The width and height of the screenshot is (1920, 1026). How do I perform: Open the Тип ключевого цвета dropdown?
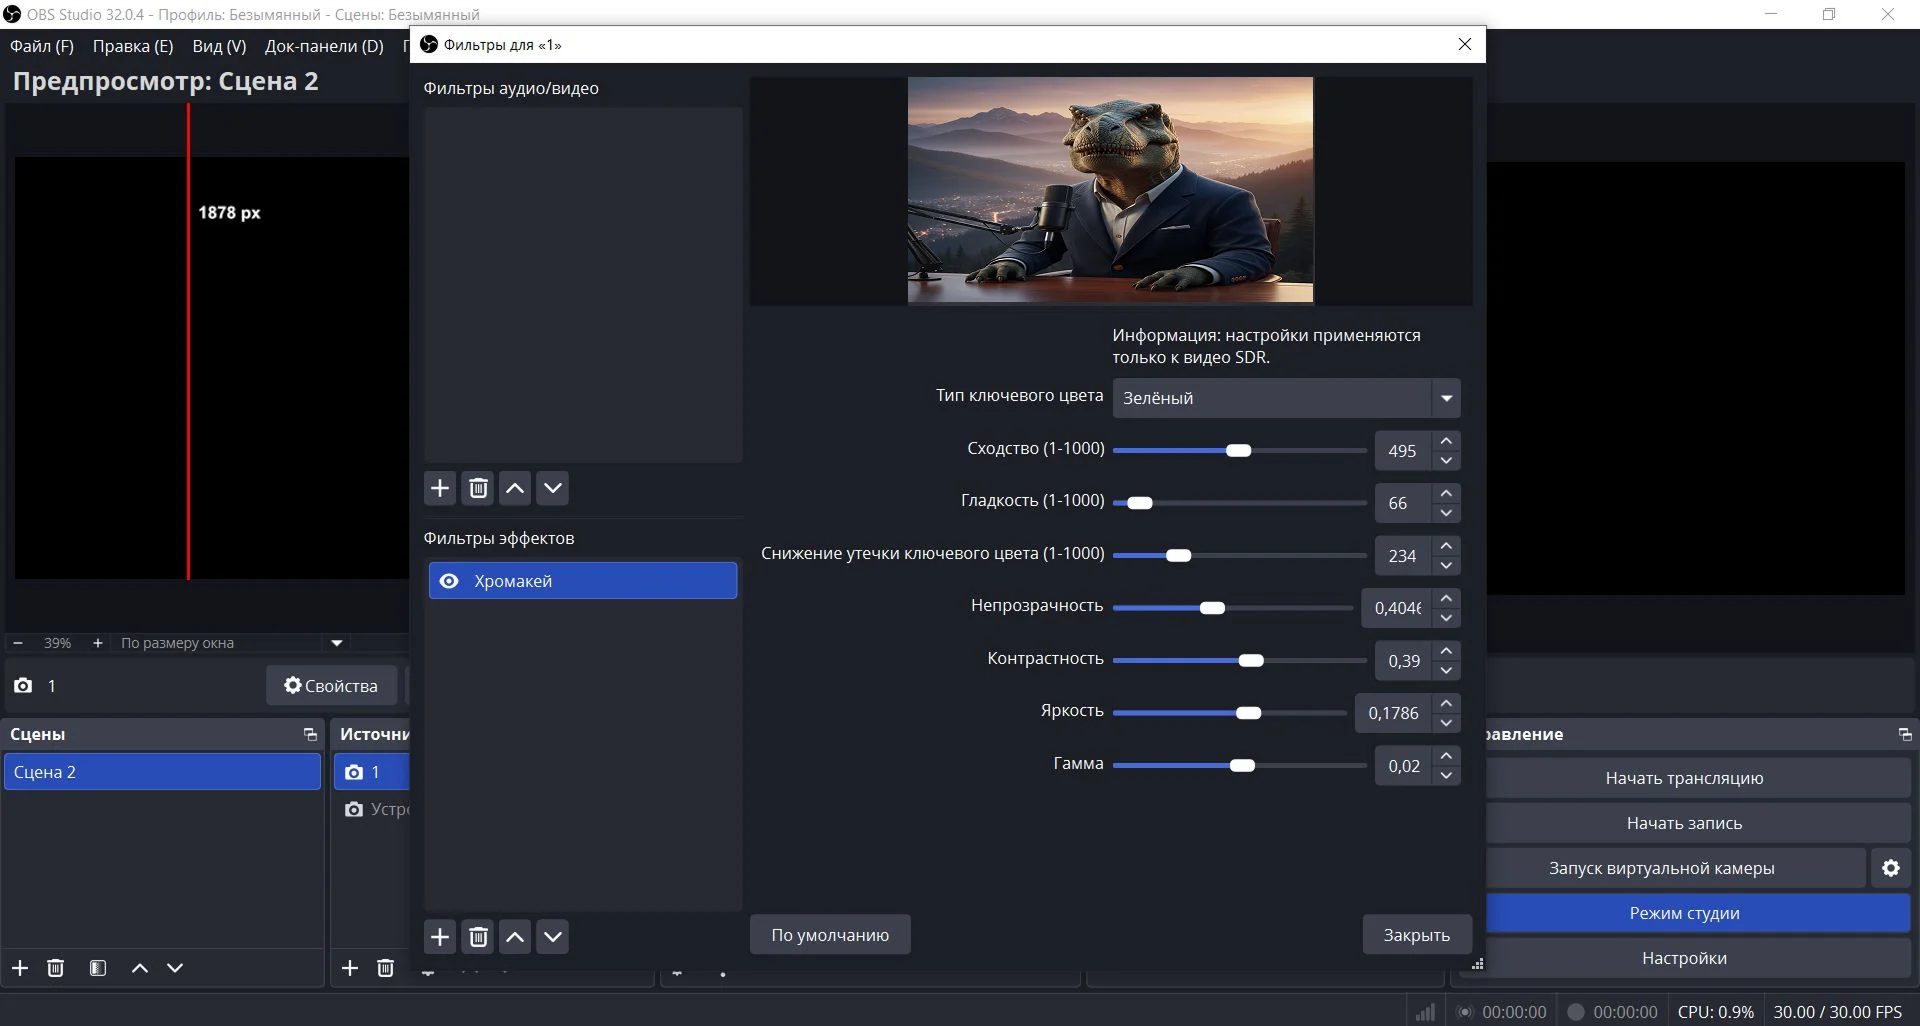(1286, 398)
